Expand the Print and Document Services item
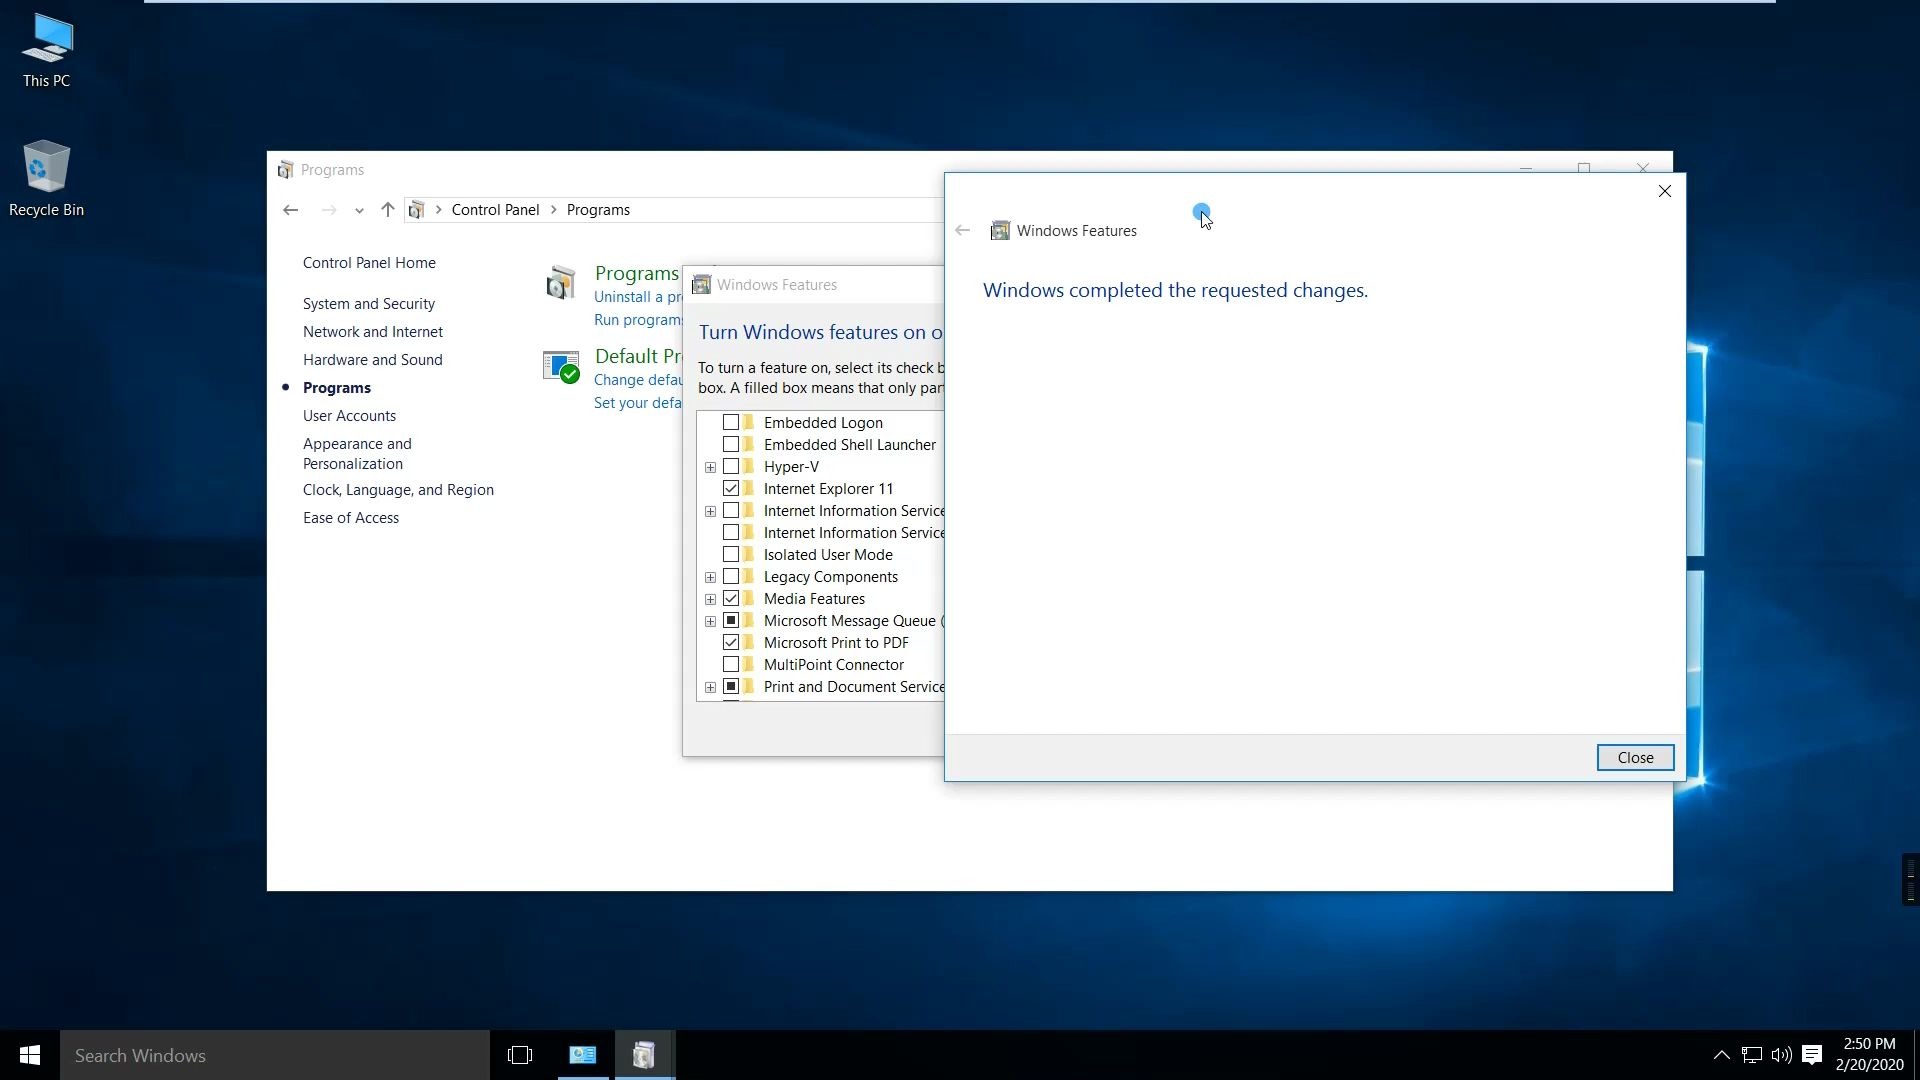This screenshot has height=1080, width=1920. (x=709, y=686)
